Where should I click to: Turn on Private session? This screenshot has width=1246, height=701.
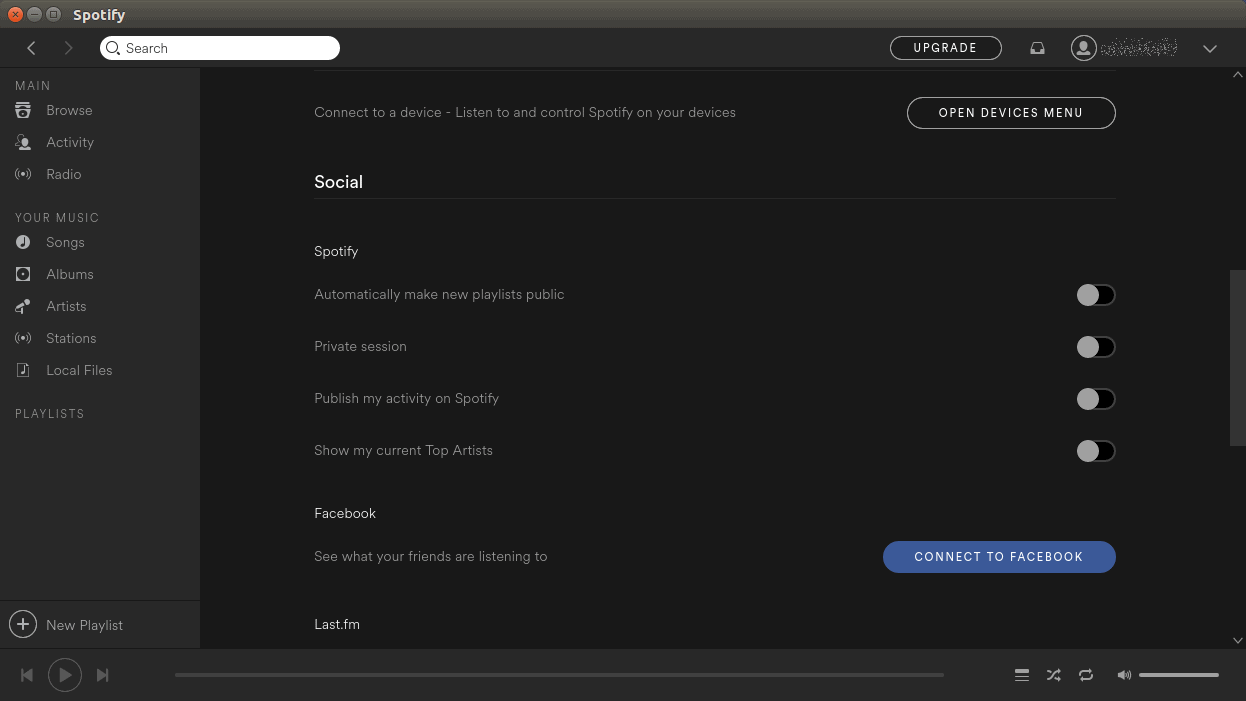[1095, 347]
